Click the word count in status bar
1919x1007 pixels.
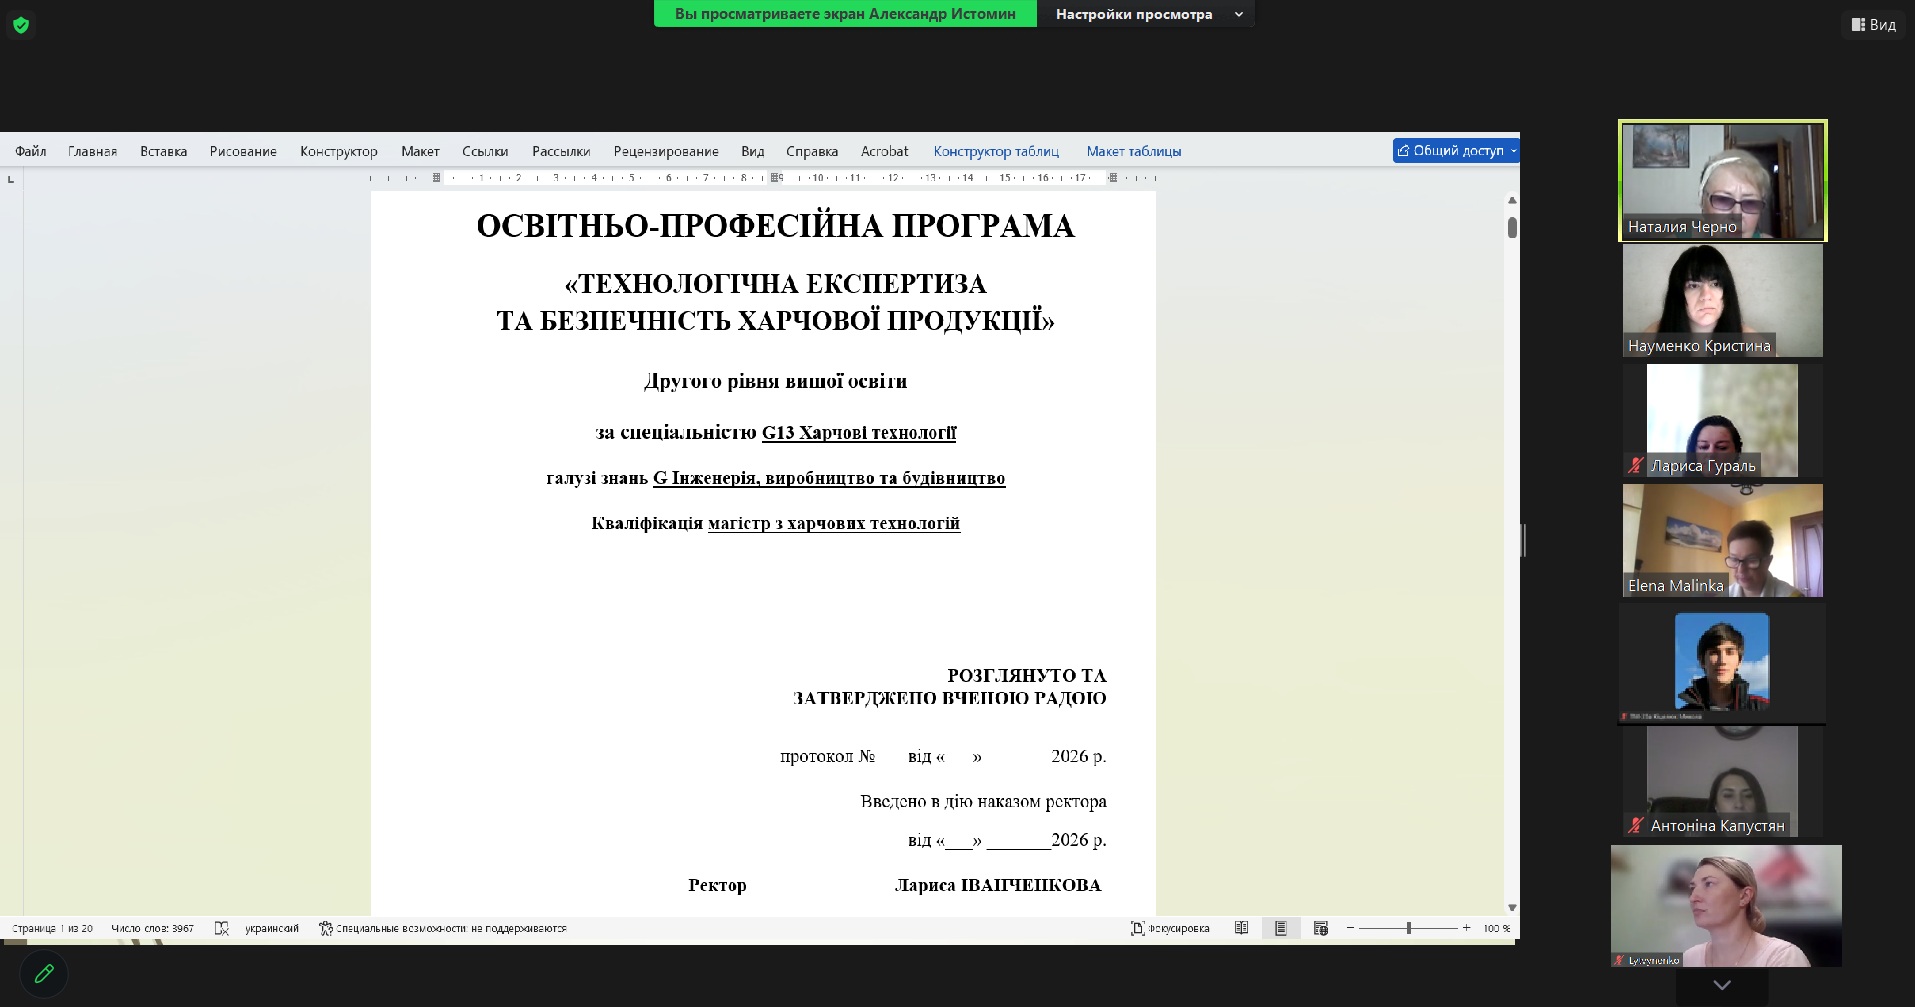pyautogui.click(x=152, y=928)
